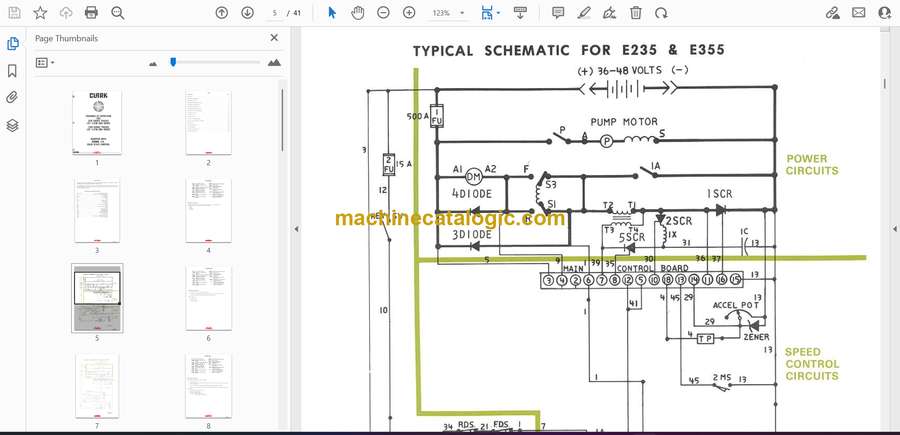Reduce thumbnail size small mountain icon
900x435 pixels.
153,63
